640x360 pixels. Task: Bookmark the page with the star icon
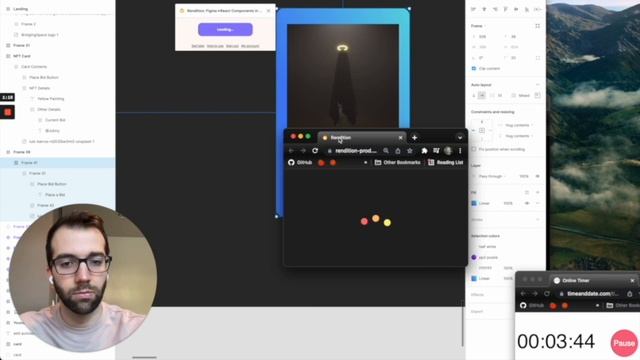[x=409, y=151]
